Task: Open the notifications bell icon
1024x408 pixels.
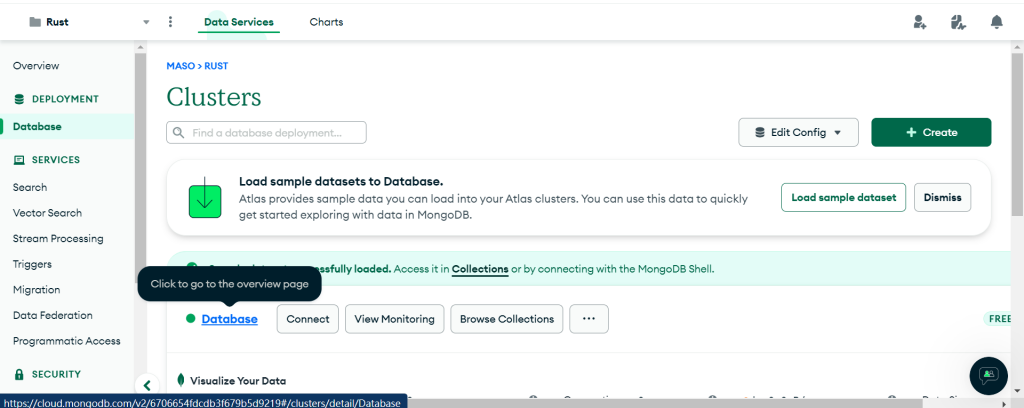Action: click(x=997, y=22)
